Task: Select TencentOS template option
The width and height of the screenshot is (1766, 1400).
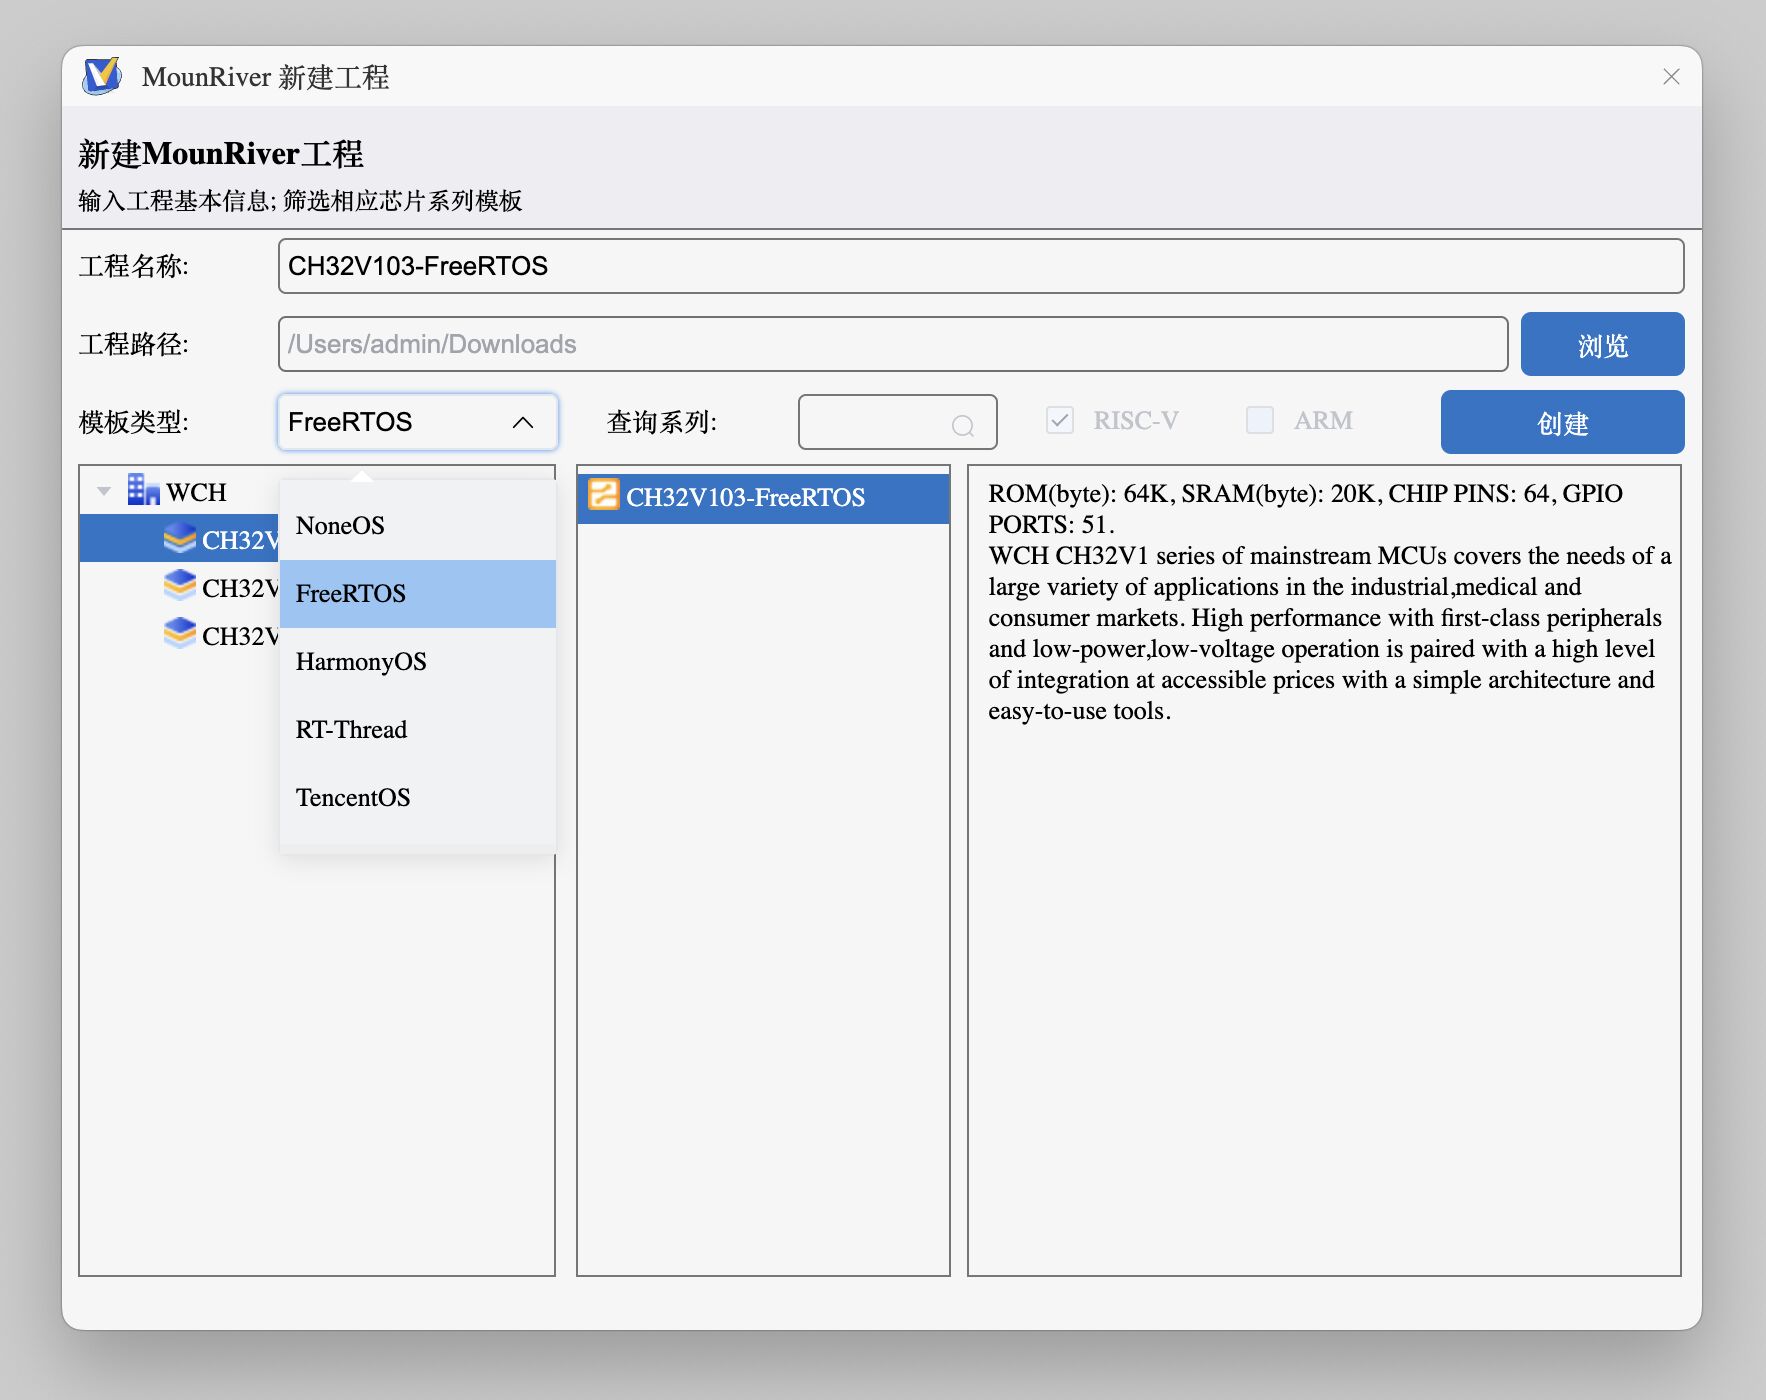Action: coord(353,798)
